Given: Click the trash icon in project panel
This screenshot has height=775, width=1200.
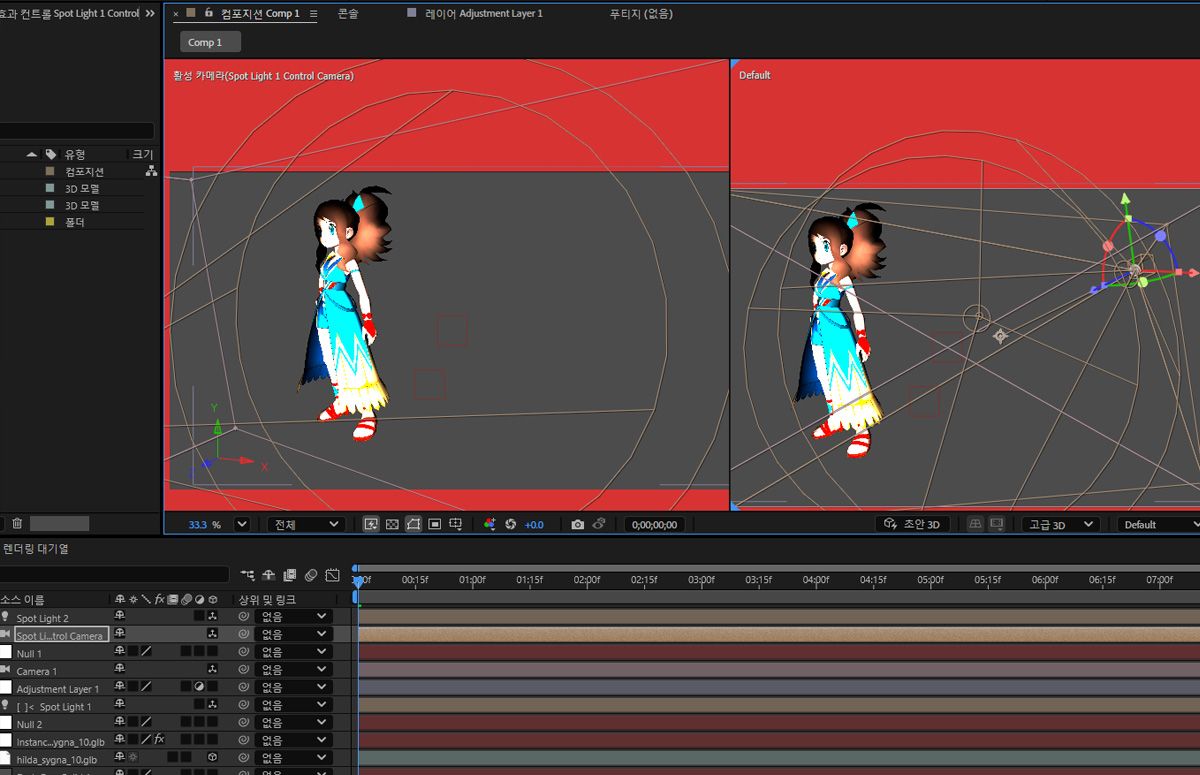Looking at the screenshot, I should coord(17,524).
